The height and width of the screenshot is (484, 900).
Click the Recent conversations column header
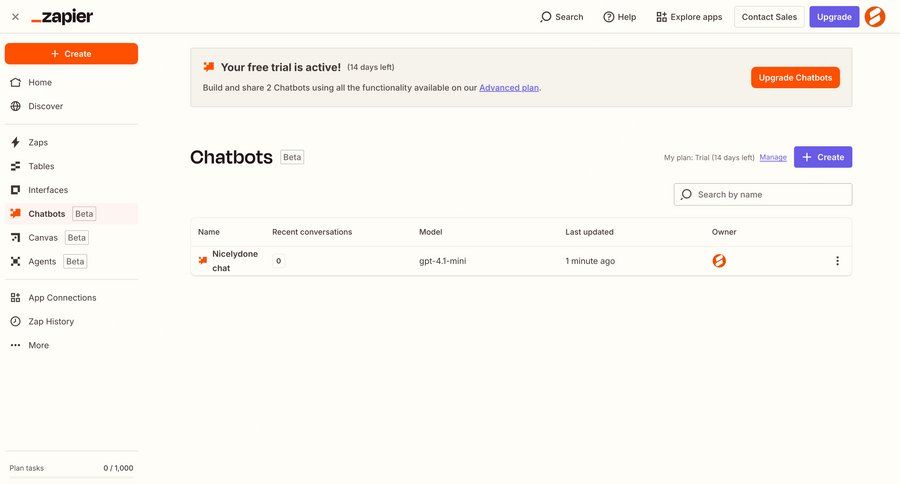tap(312, 232)
